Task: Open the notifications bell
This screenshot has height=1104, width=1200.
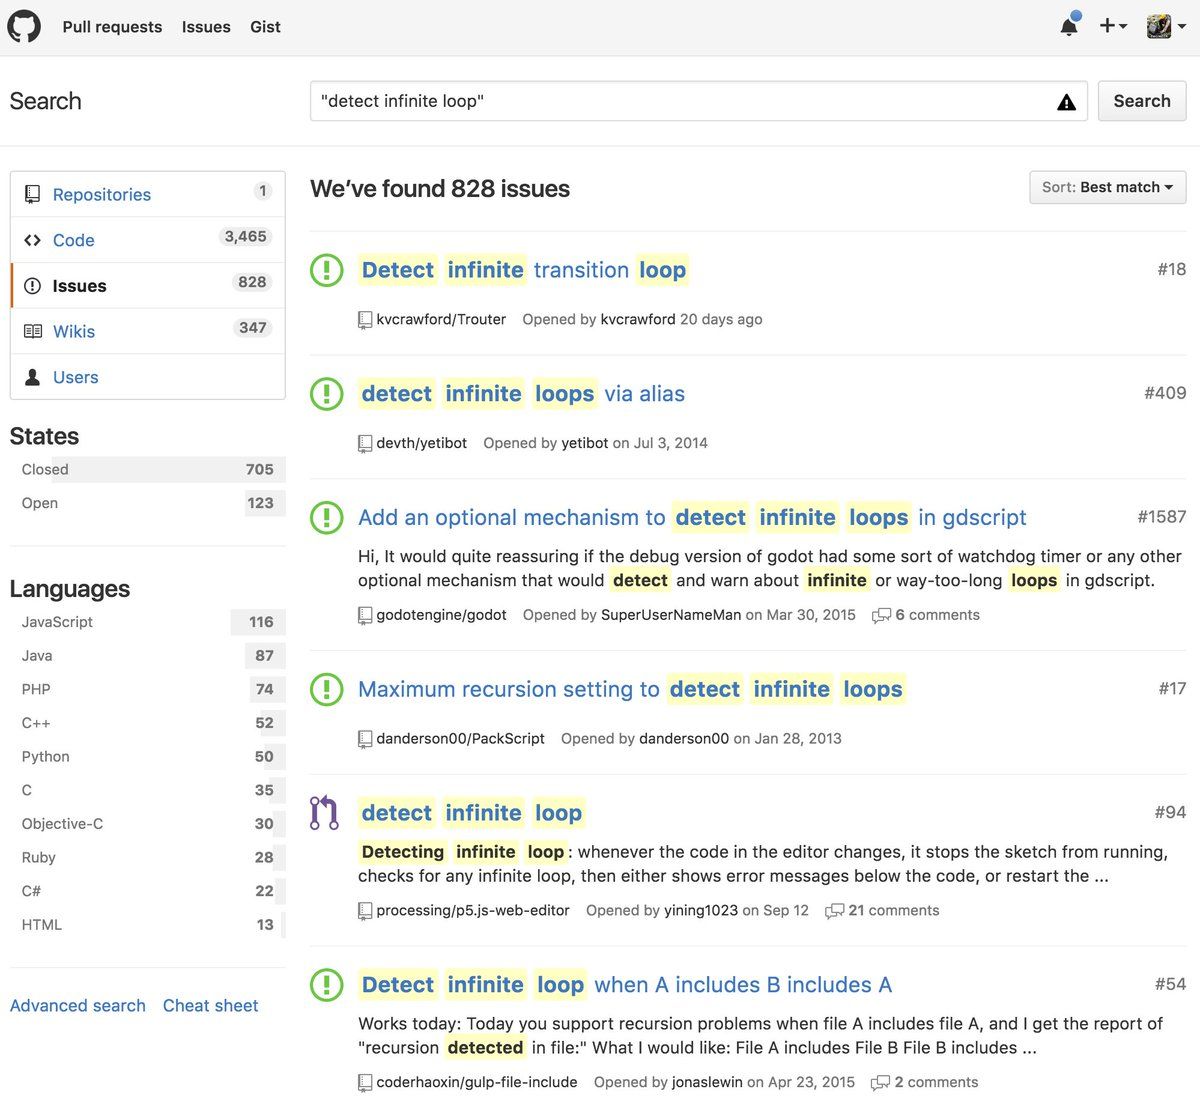Action: click(x=1069, y=26)
